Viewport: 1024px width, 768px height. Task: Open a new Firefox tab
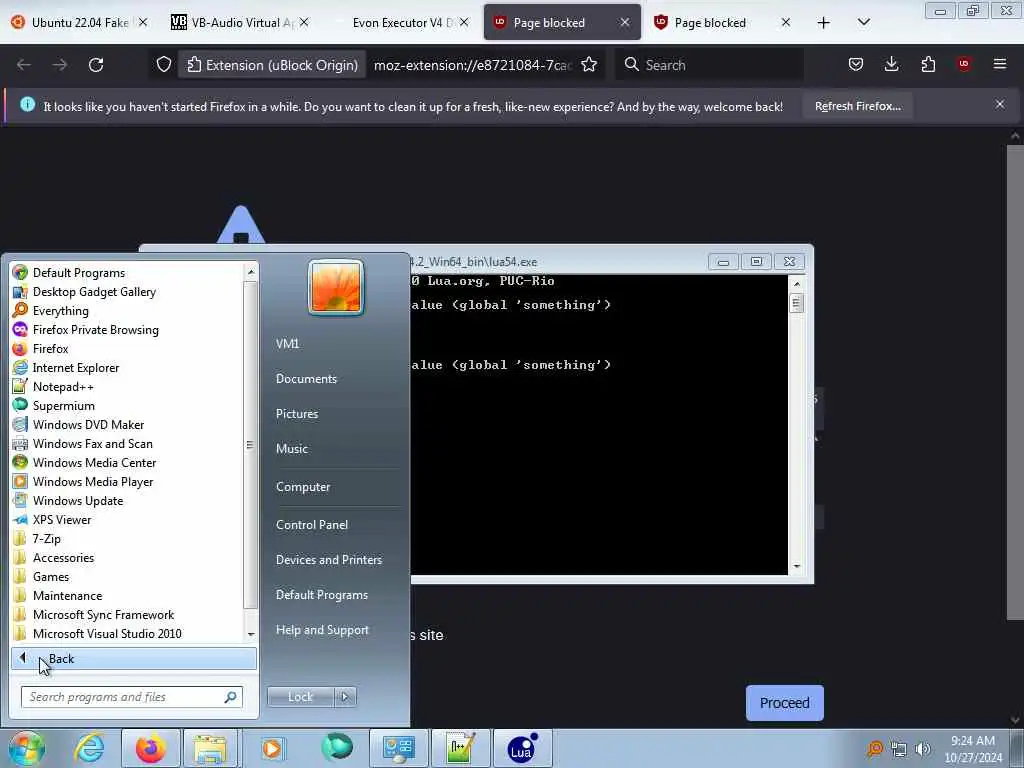tap(824, 23)
